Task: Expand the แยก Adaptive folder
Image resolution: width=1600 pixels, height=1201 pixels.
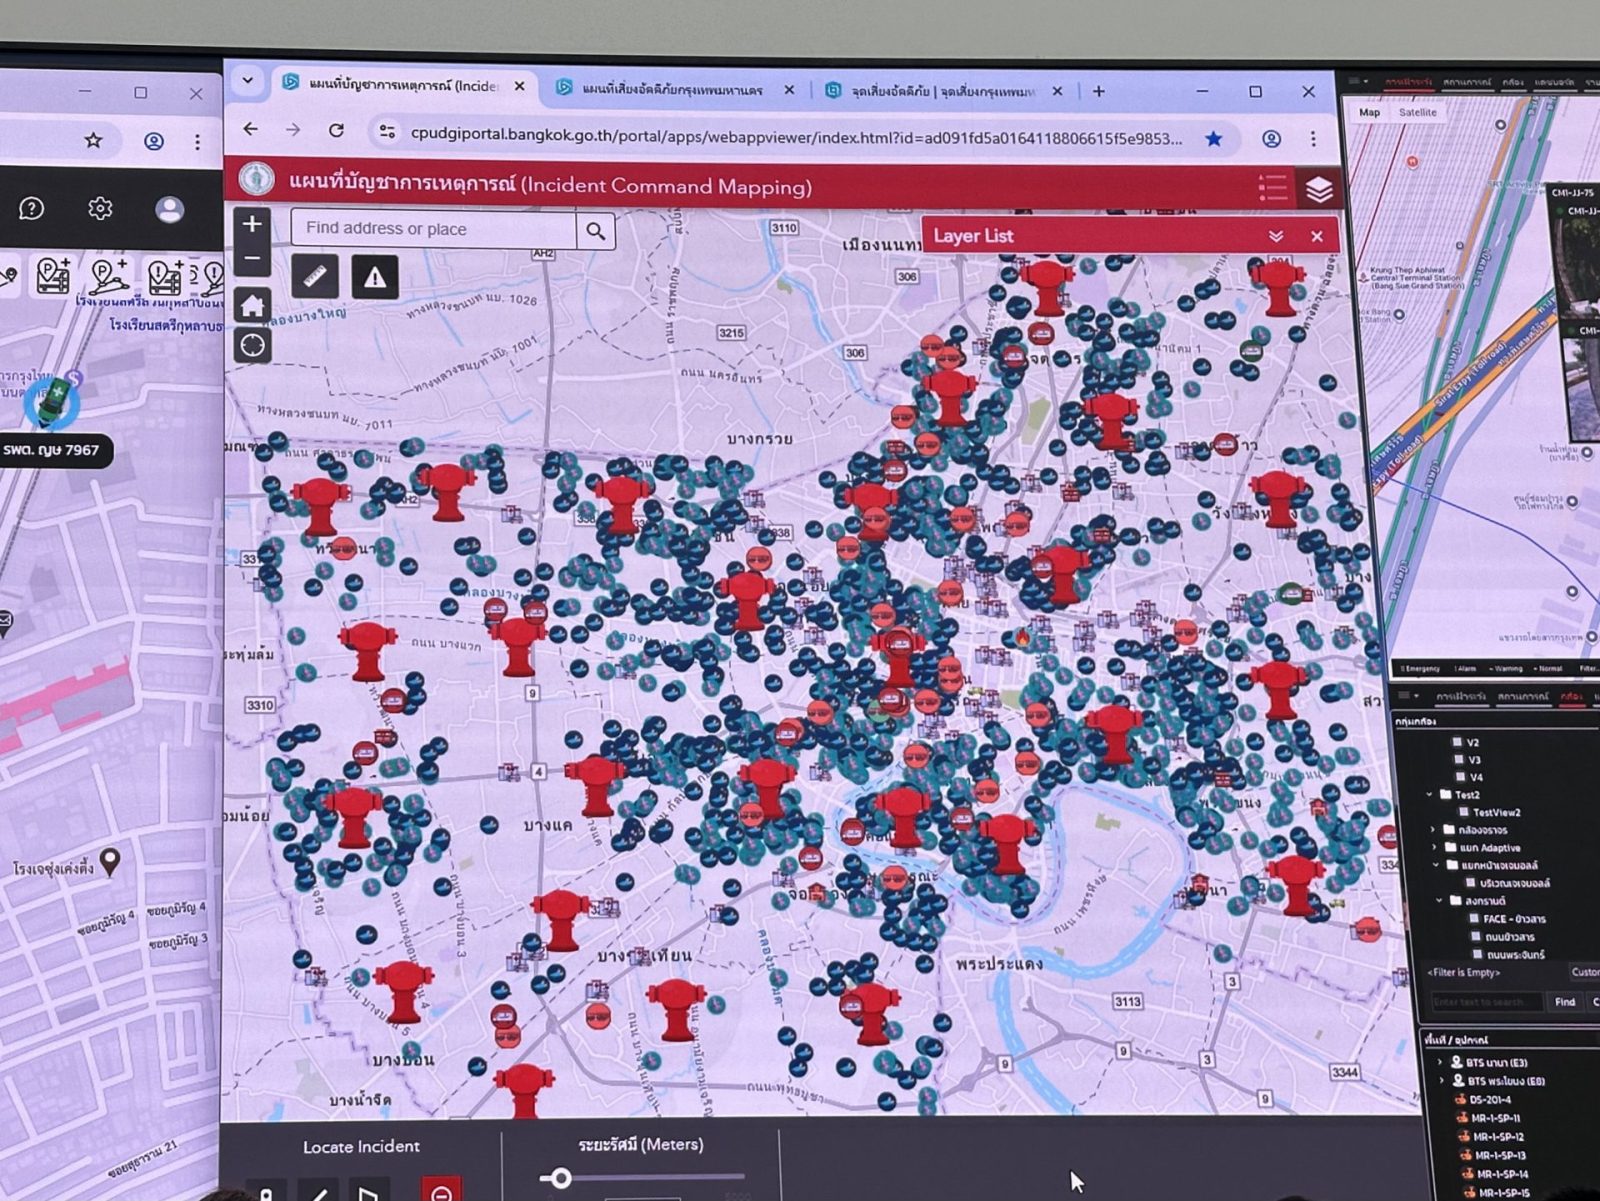Action: click(x=1434, y=847)
